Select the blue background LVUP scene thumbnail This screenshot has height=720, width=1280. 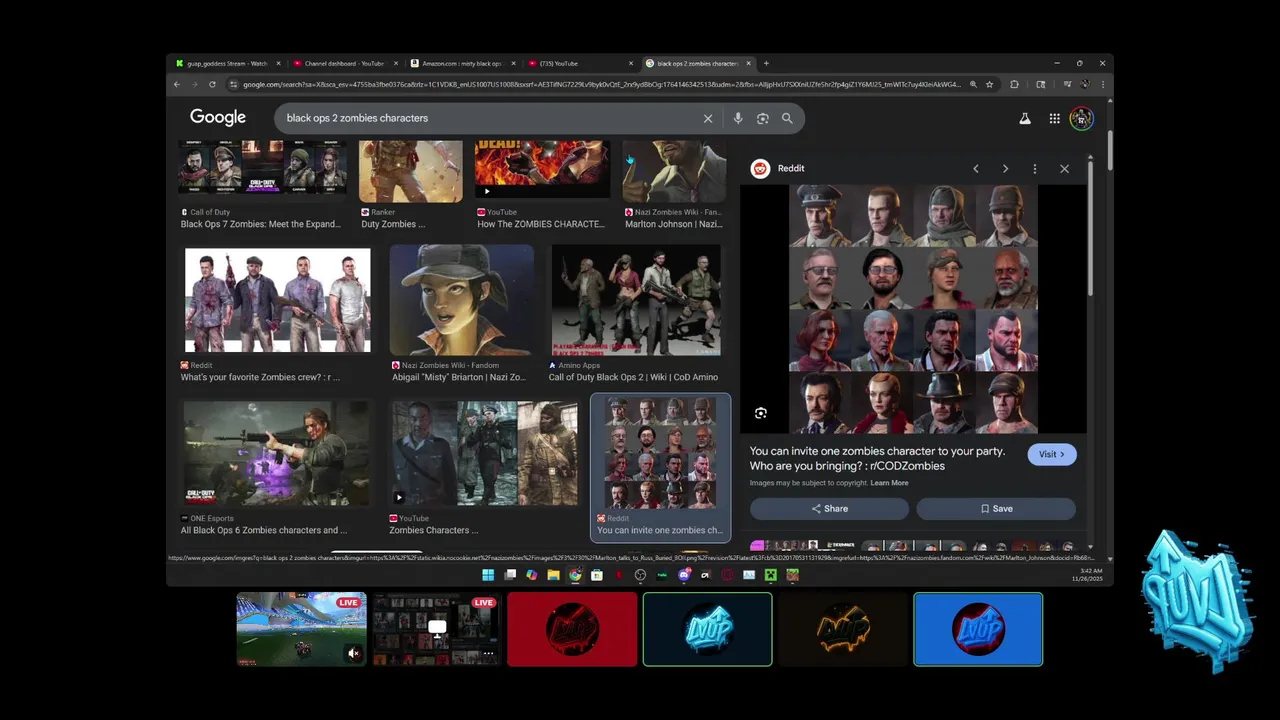pos(978,629)
